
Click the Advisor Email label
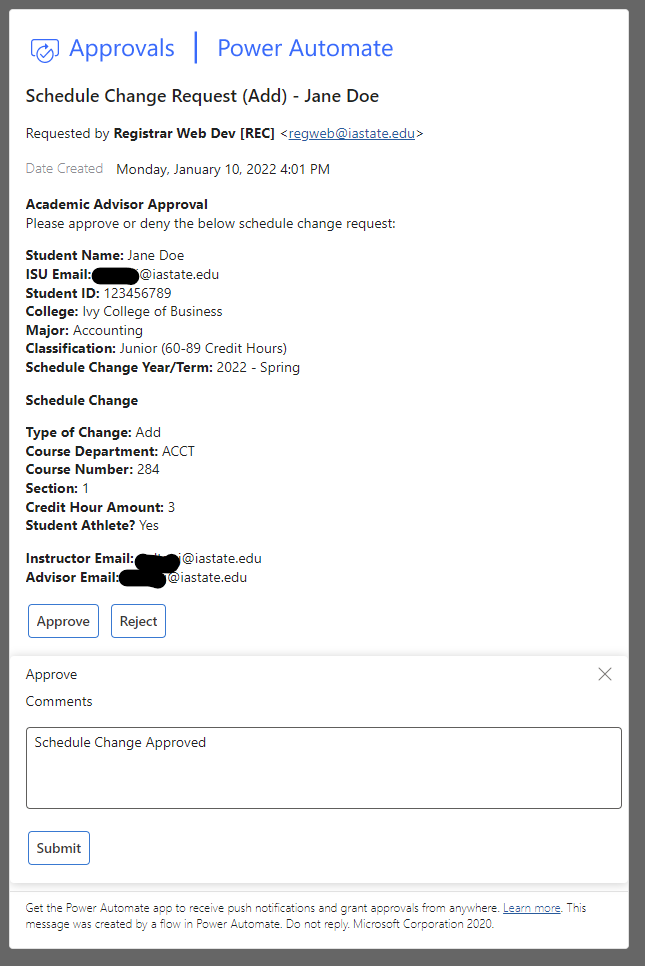[x=72, y=578]
